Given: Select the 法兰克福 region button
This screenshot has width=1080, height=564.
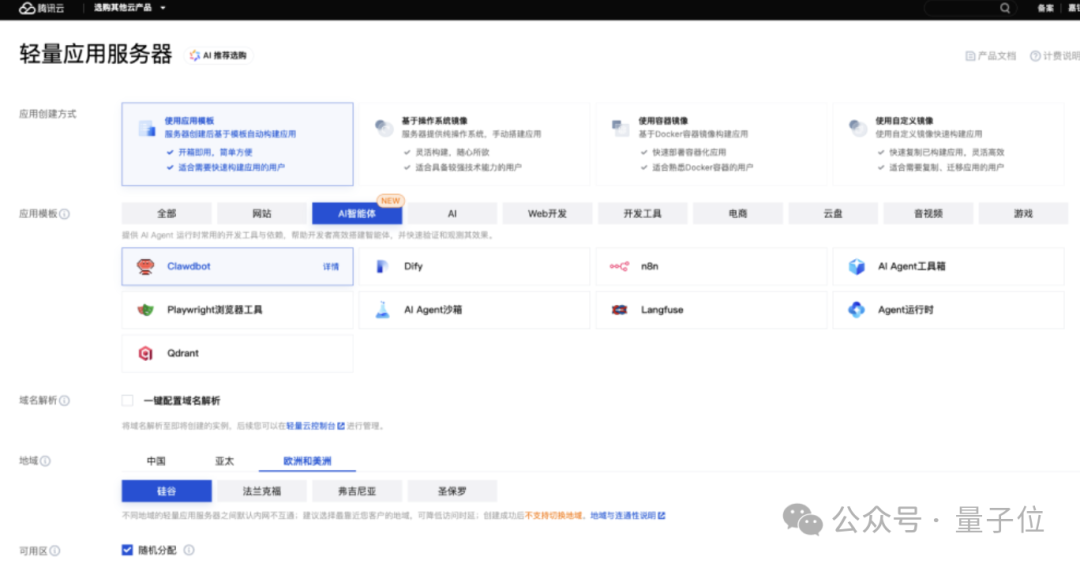Looking at the screenshot, I should (262, 491).
